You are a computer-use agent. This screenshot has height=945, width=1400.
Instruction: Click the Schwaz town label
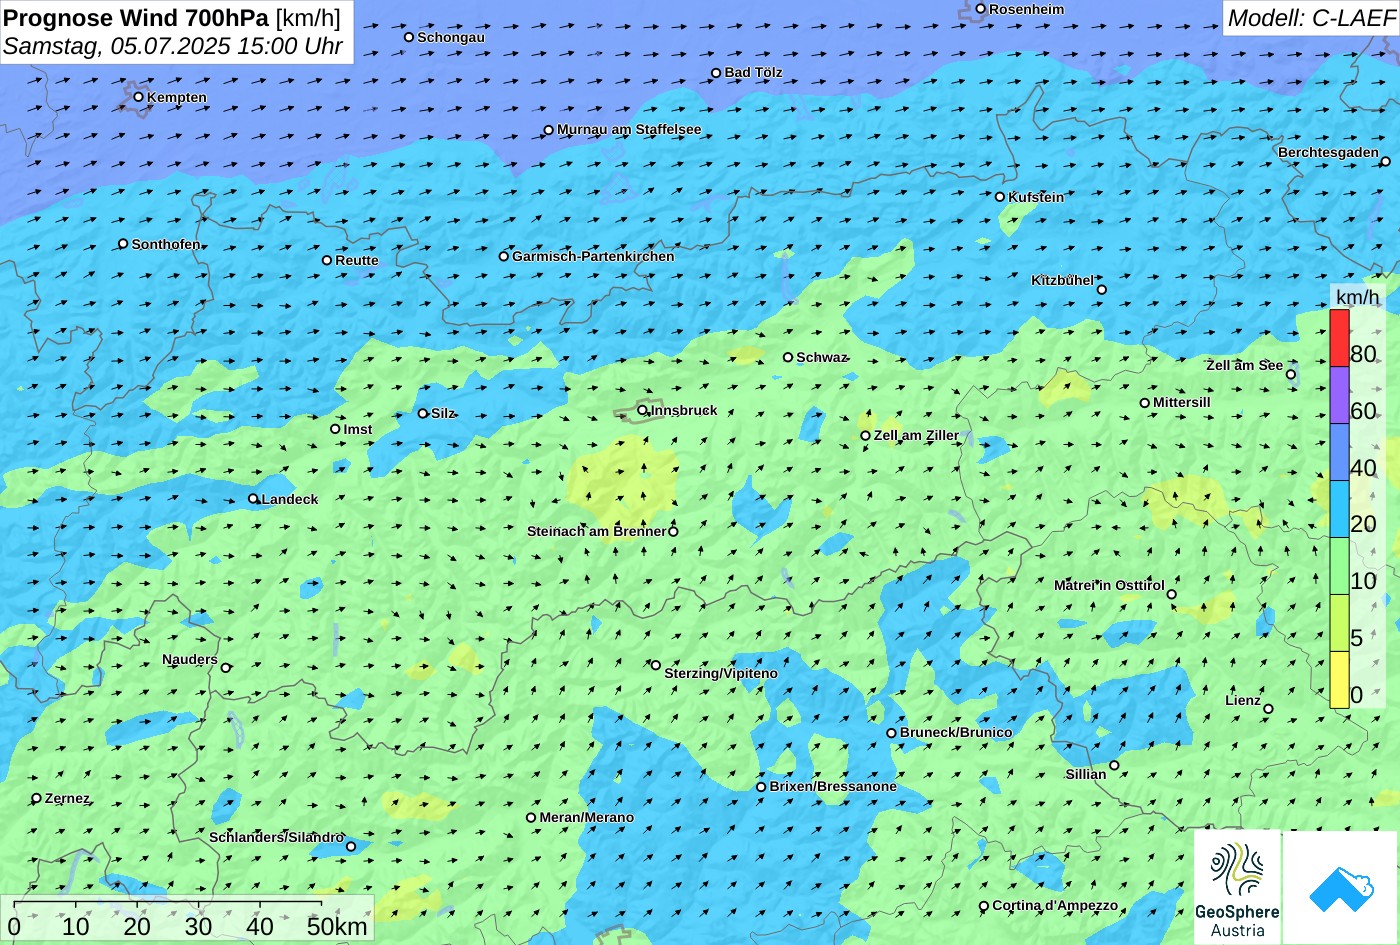coord(822,357)
